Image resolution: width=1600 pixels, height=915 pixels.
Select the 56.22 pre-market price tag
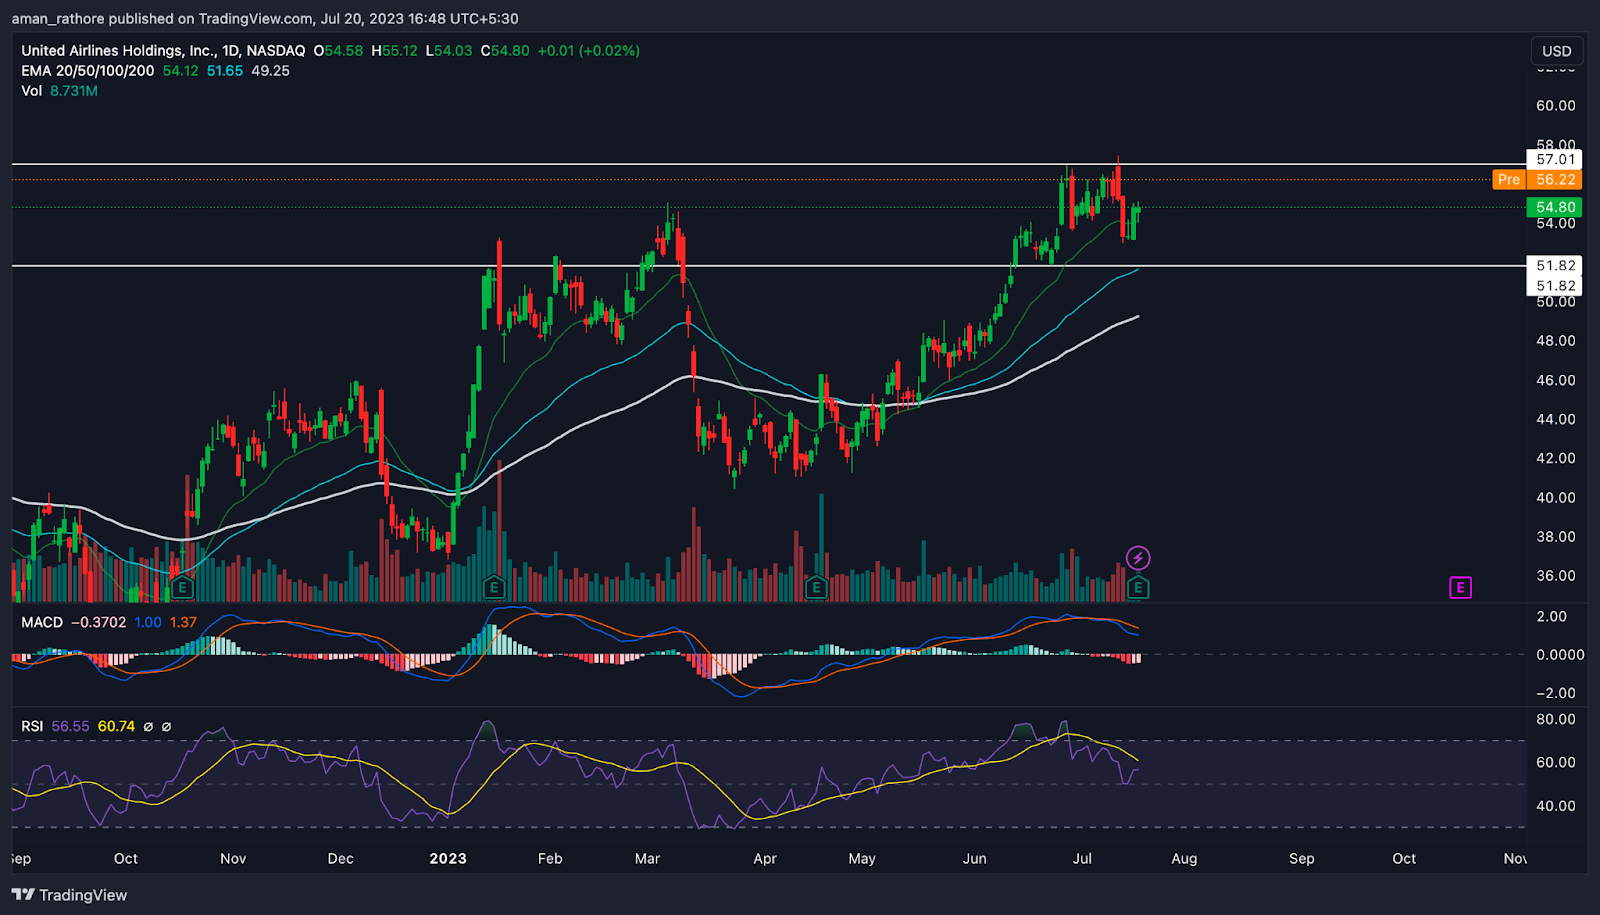(1555, 180)
